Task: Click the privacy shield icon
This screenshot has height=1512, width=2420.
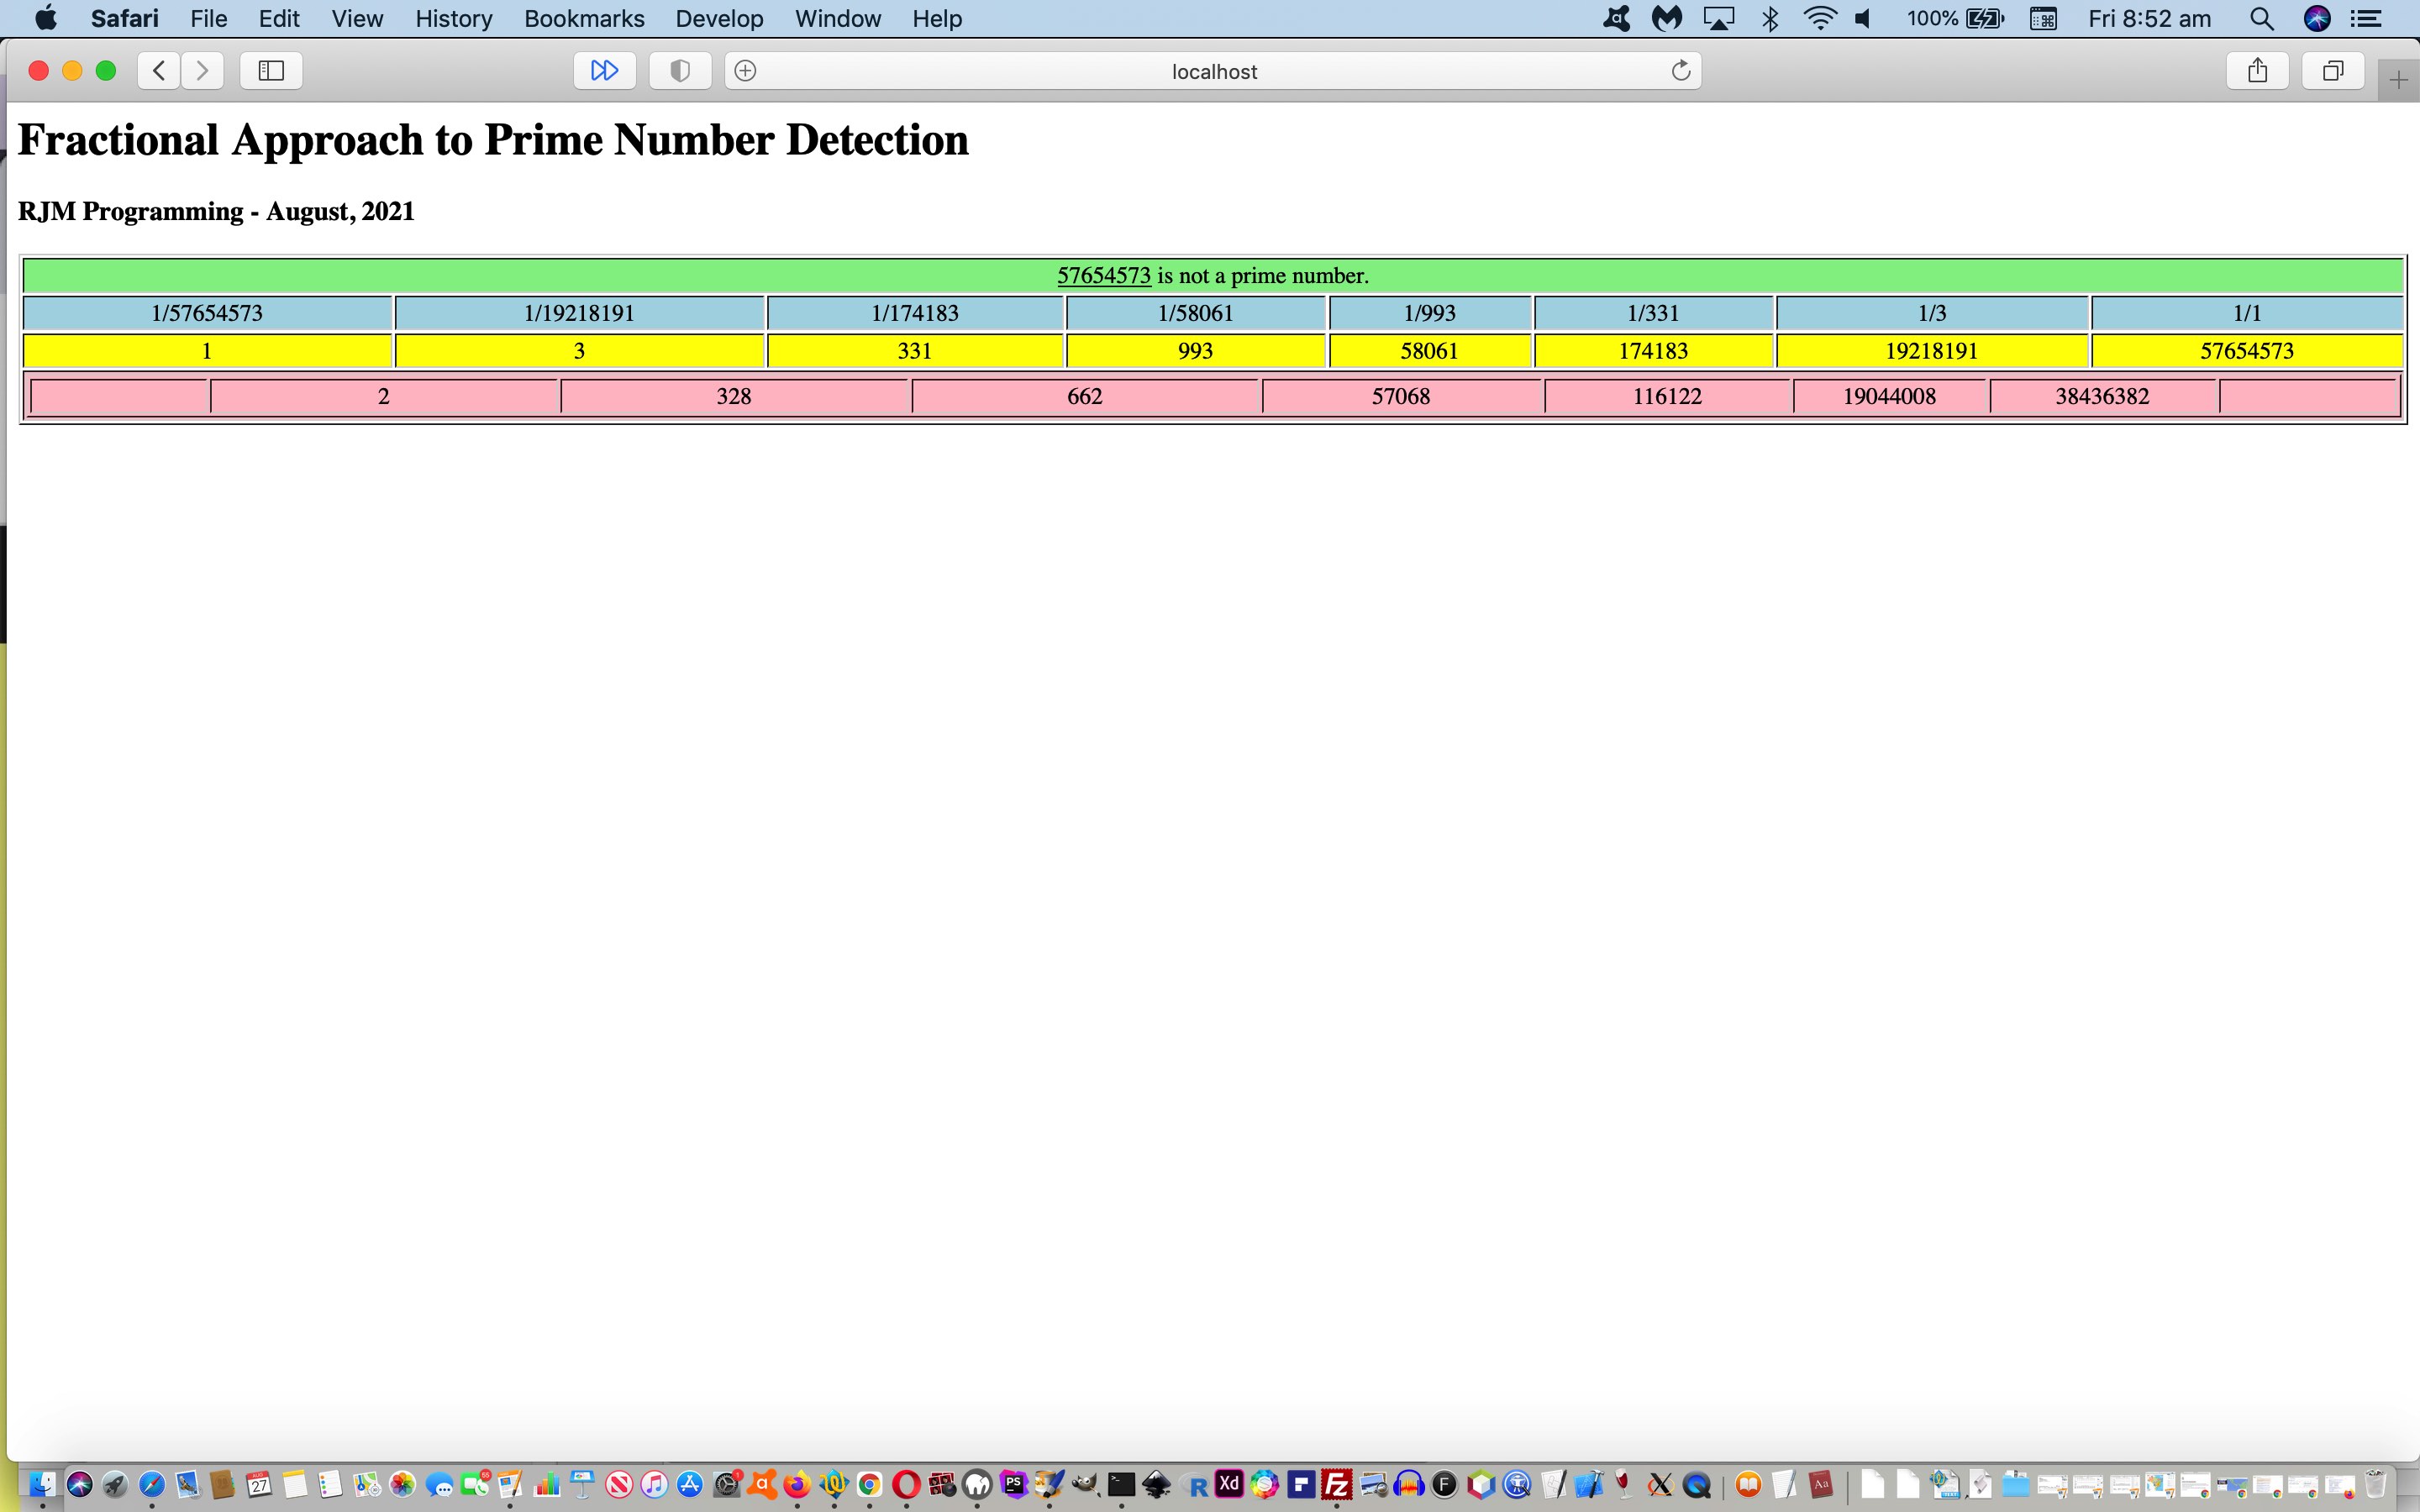Action: 680,71
